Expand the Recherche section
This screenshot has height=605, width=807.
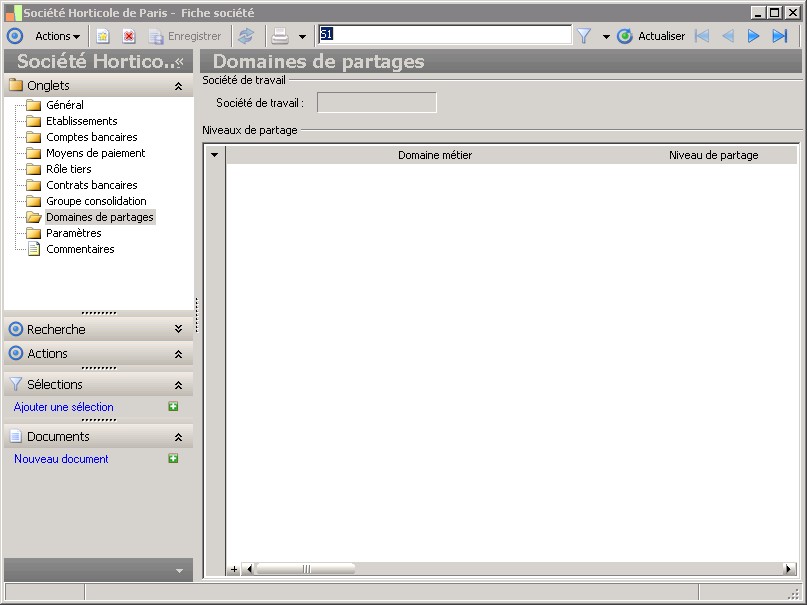[178, 329]
